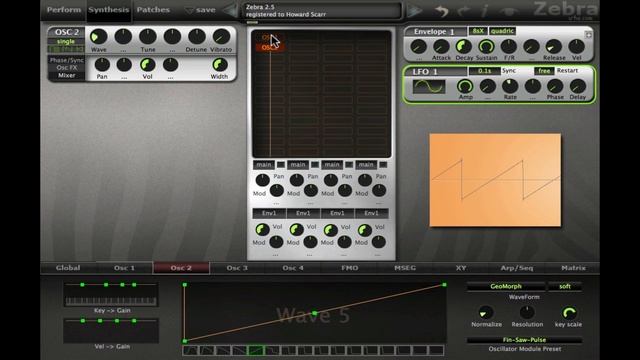640x360 pixels.
Task: Open the first 'Env1' lane dropdown
Action: pos(269,213)
